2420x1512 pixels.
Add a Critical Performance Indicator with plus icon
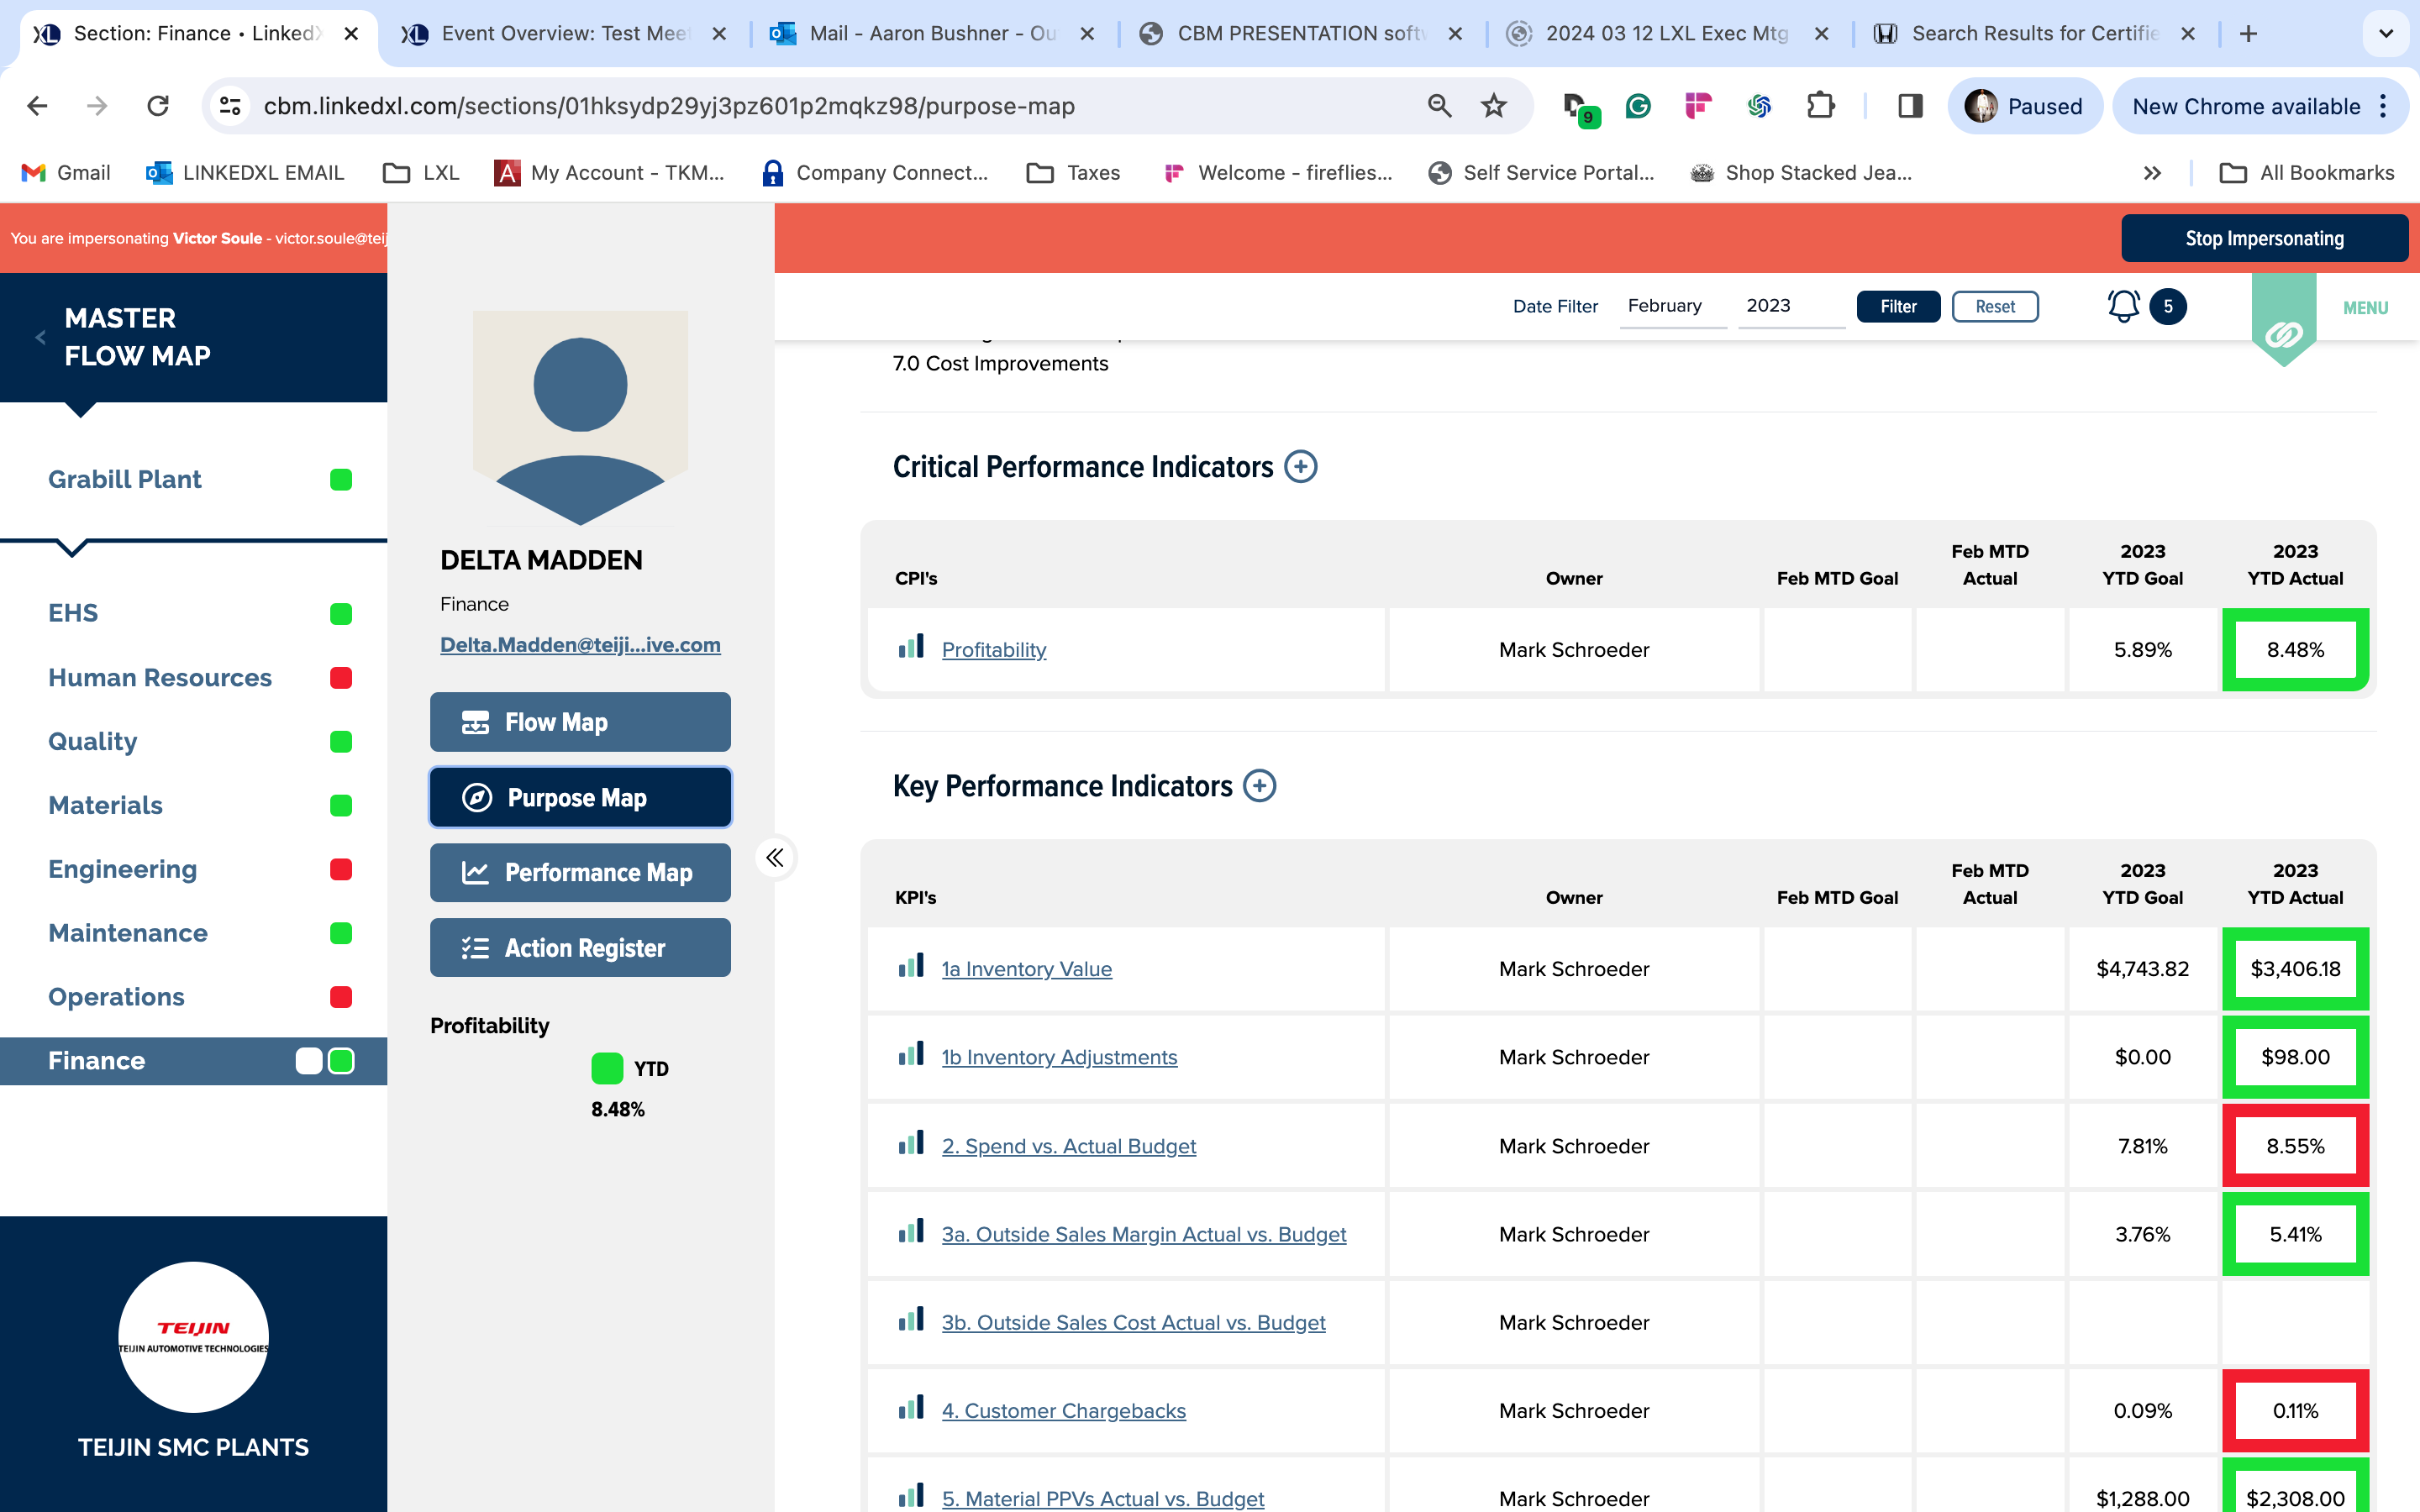[x=1300, y=466]
